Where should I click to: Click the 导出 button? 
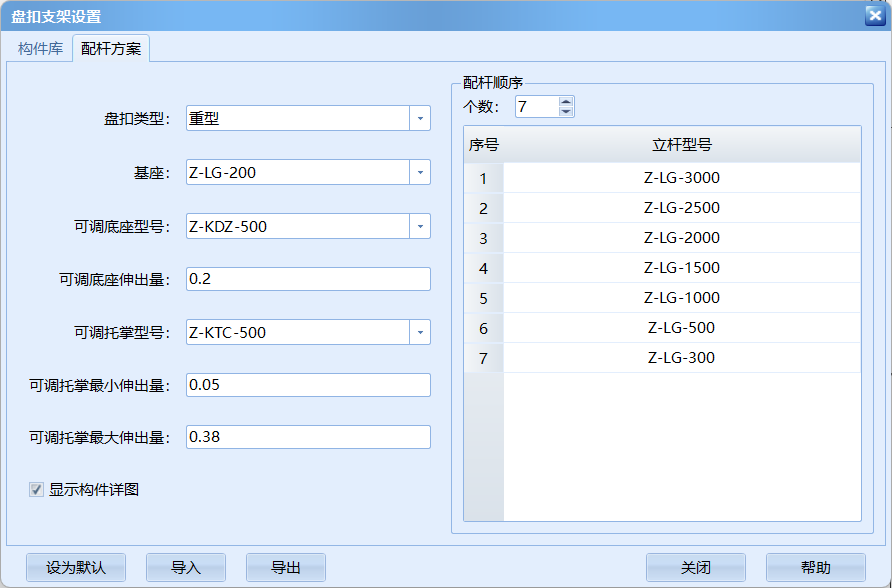click(x=286, y=567)
